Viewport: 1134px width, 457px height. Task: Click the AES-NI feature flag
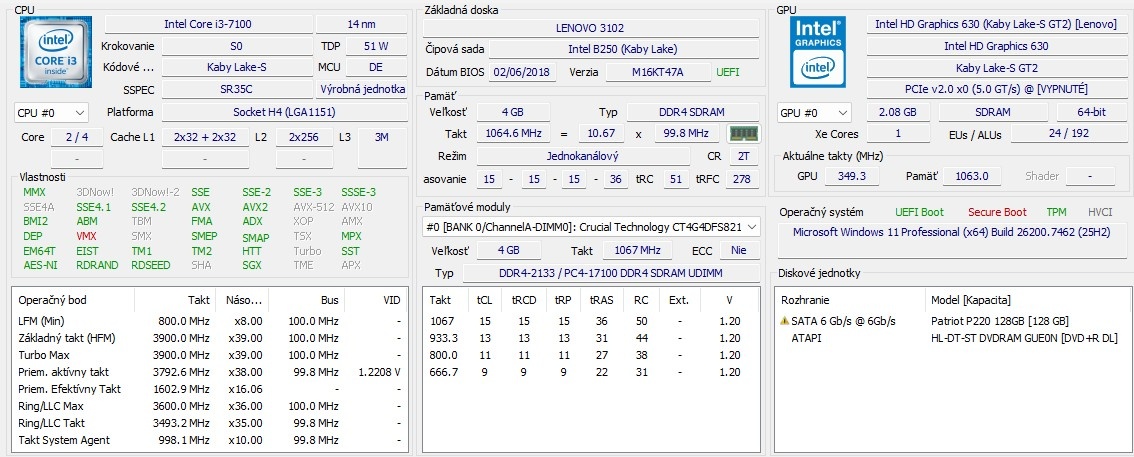pyautogui.click(x=38, y=265)
